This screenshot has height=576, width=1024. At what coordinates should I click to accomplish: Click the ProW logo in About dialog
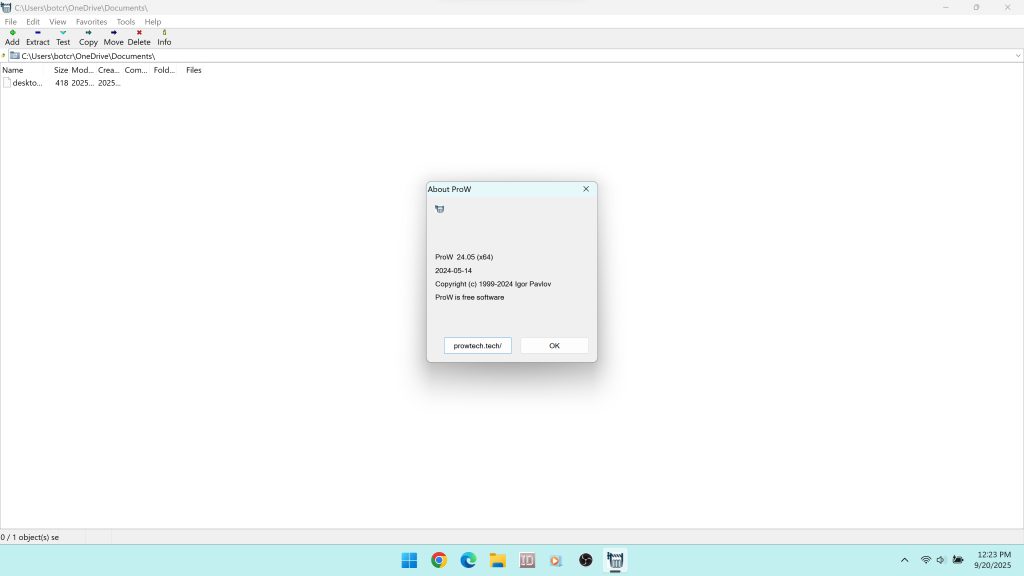coord(440,209)
